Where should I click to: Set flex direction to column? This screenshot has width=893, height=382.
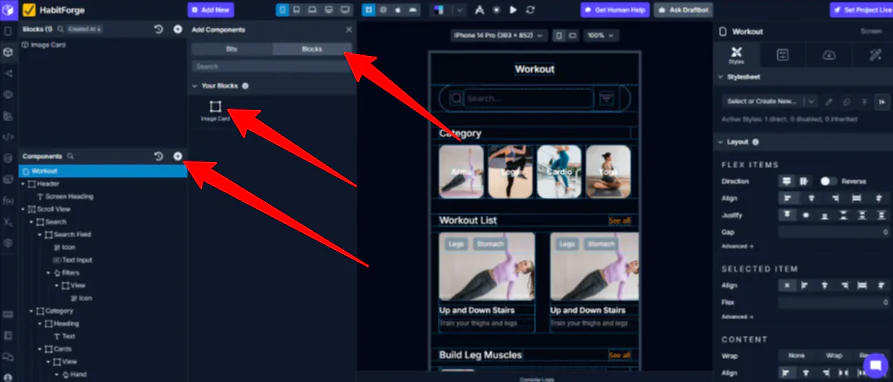[x=787, y=181]
